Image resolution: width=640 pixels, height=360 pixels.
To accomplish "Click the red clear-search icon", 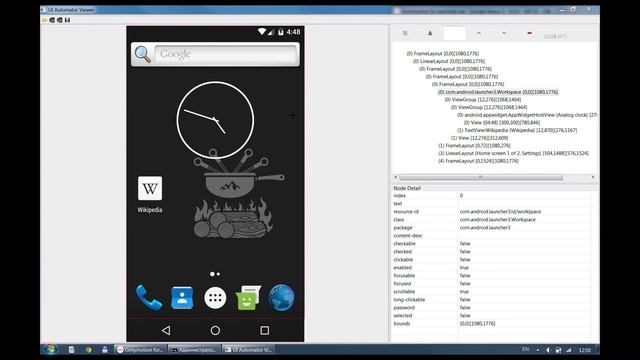I will [x=529, y=33].
